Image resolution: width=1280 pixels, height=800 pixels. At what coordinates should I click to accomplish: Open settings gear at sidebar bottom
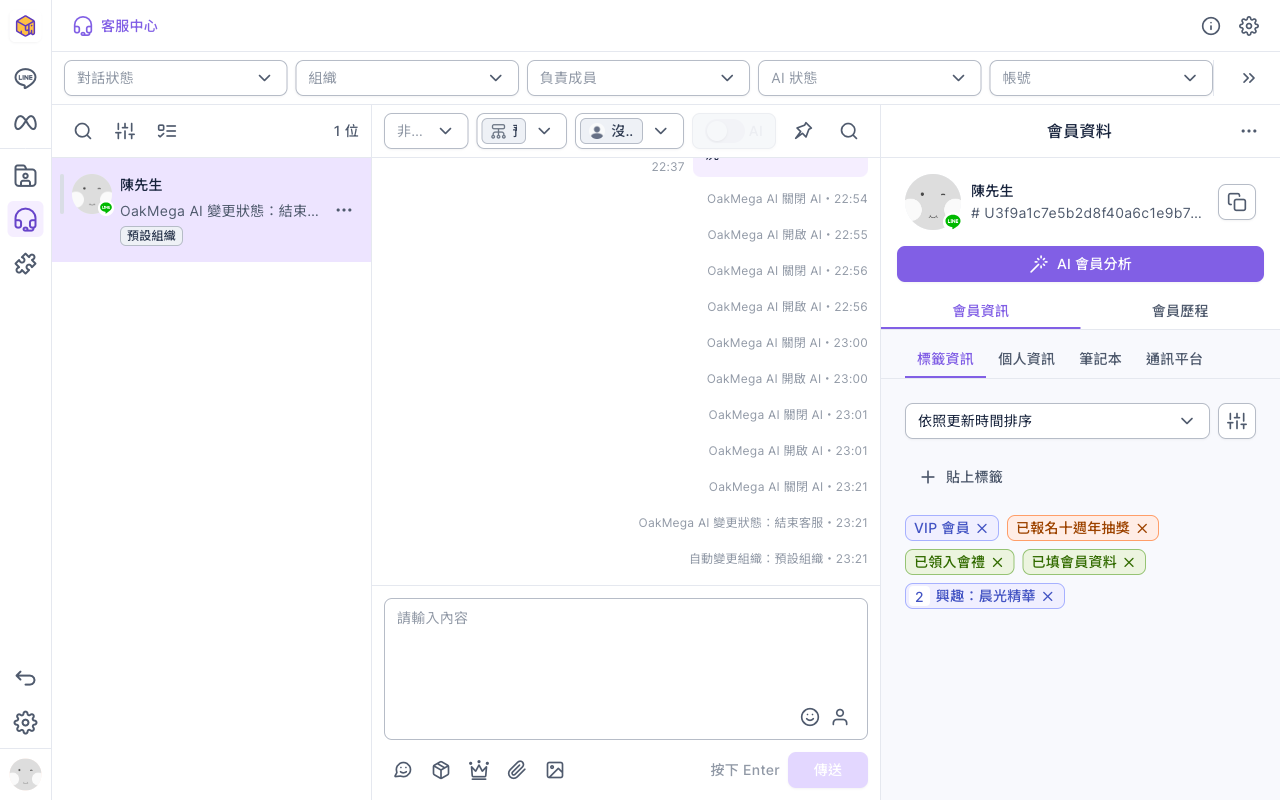click(x=25, y=722)
